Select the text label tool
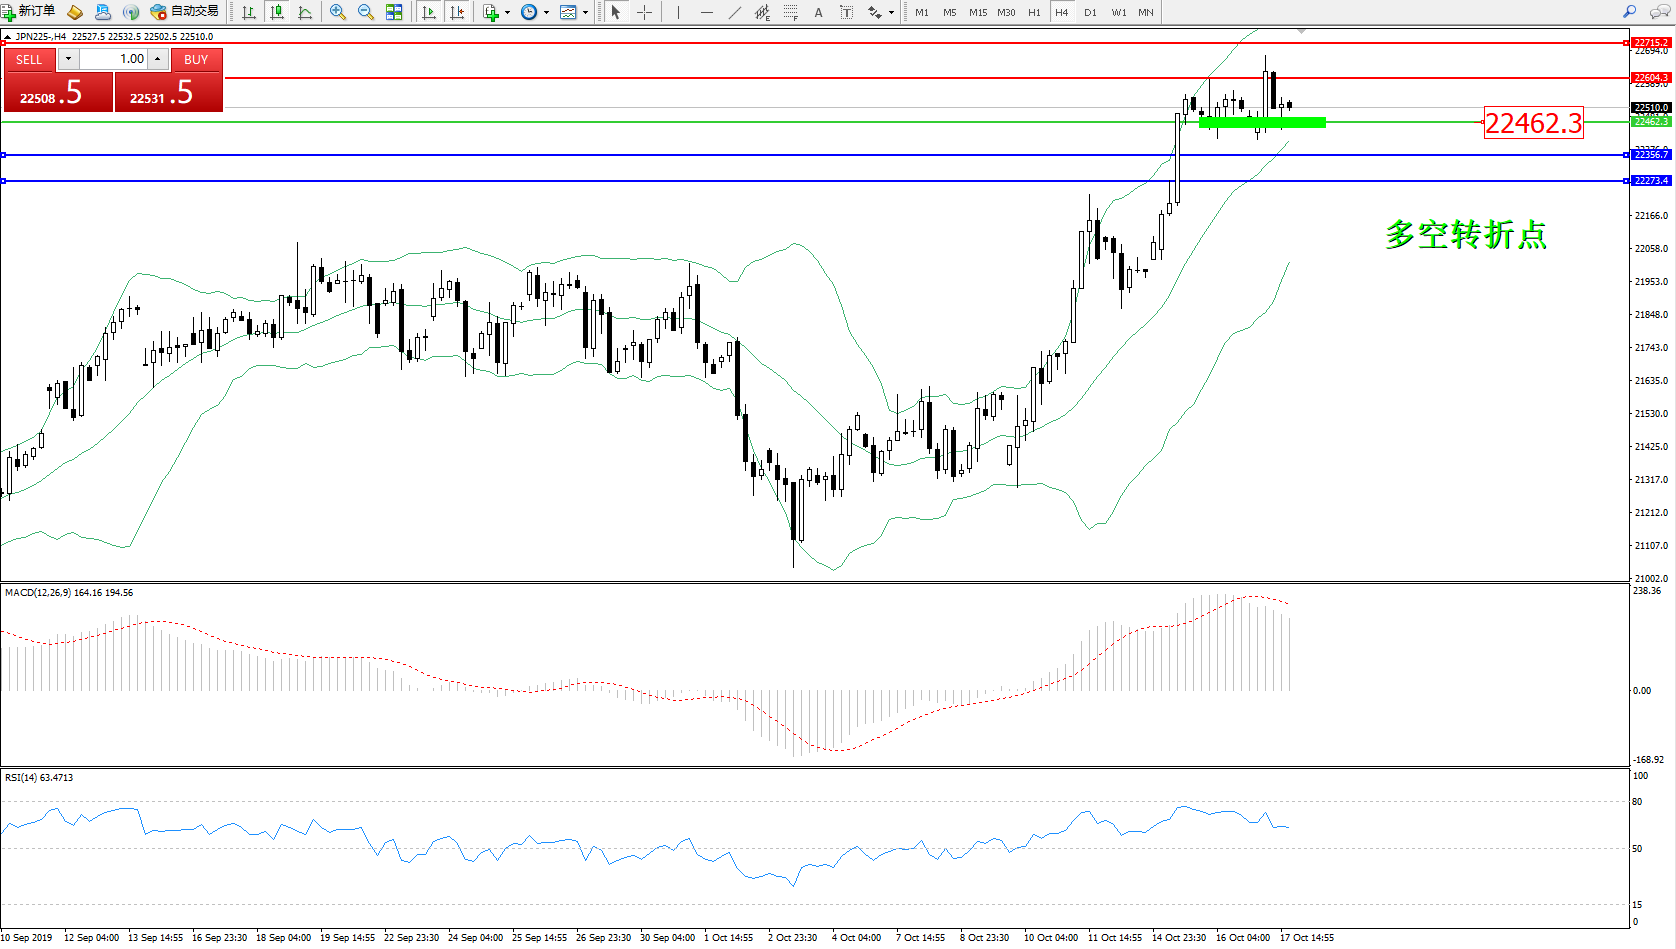 tap(818, 12)
